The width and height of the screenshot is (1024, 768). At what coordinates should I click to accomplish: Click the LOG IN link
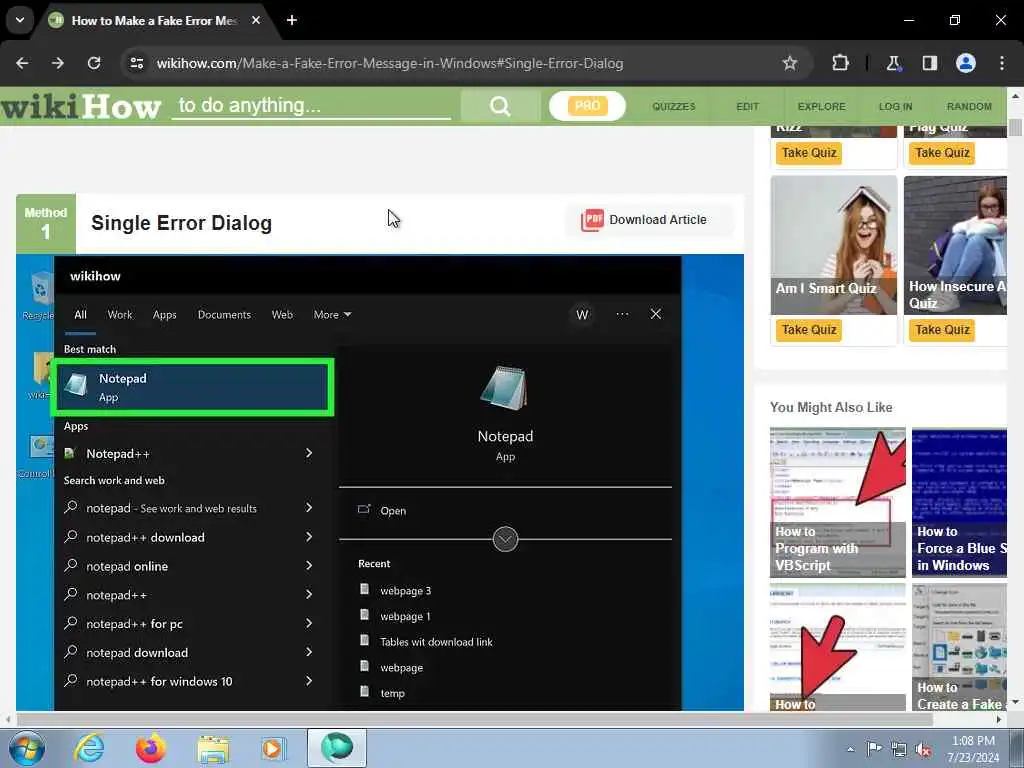(895, 106)
